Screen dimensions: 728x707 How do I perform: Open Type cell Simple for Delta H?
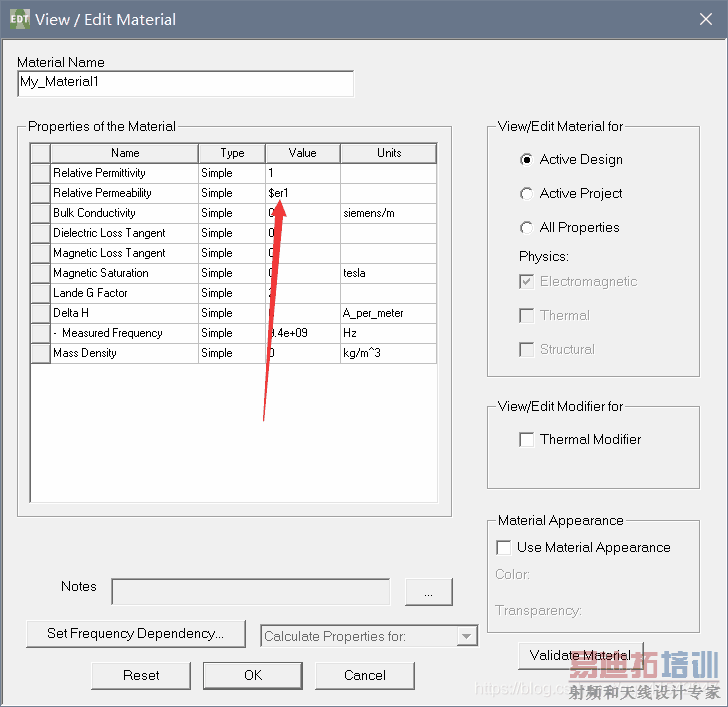(232, 313)
